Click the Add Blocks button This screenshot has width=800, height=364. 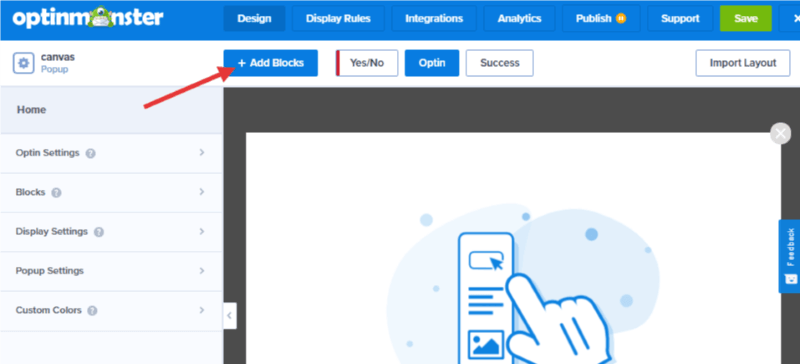[270, 63]
